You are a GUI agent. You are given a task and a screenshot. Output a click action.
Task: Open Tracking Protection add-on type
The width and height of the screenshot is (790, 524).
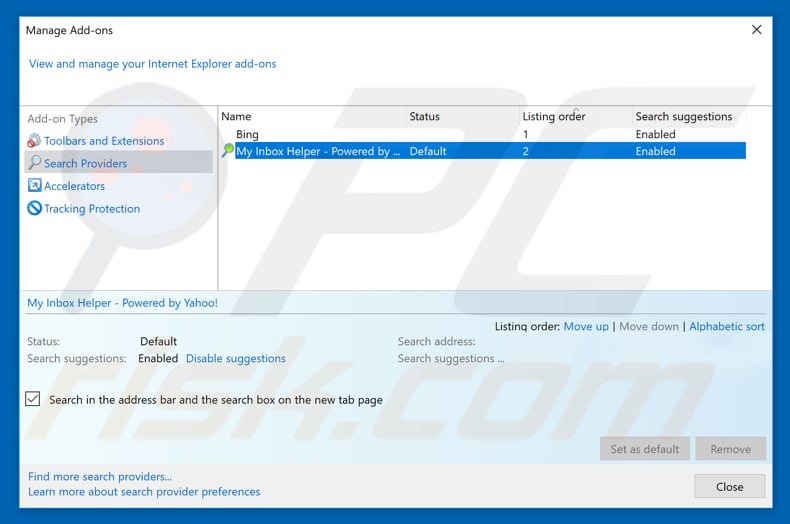click(x=92, y=209)
